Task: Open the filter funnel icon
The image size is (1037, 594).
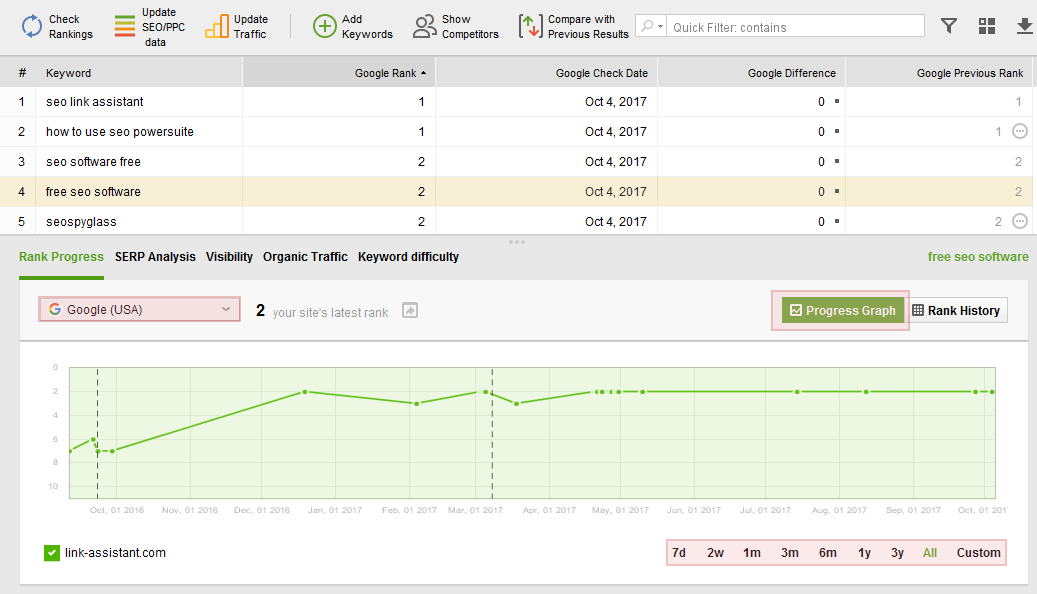Action: tap(949, 26)
